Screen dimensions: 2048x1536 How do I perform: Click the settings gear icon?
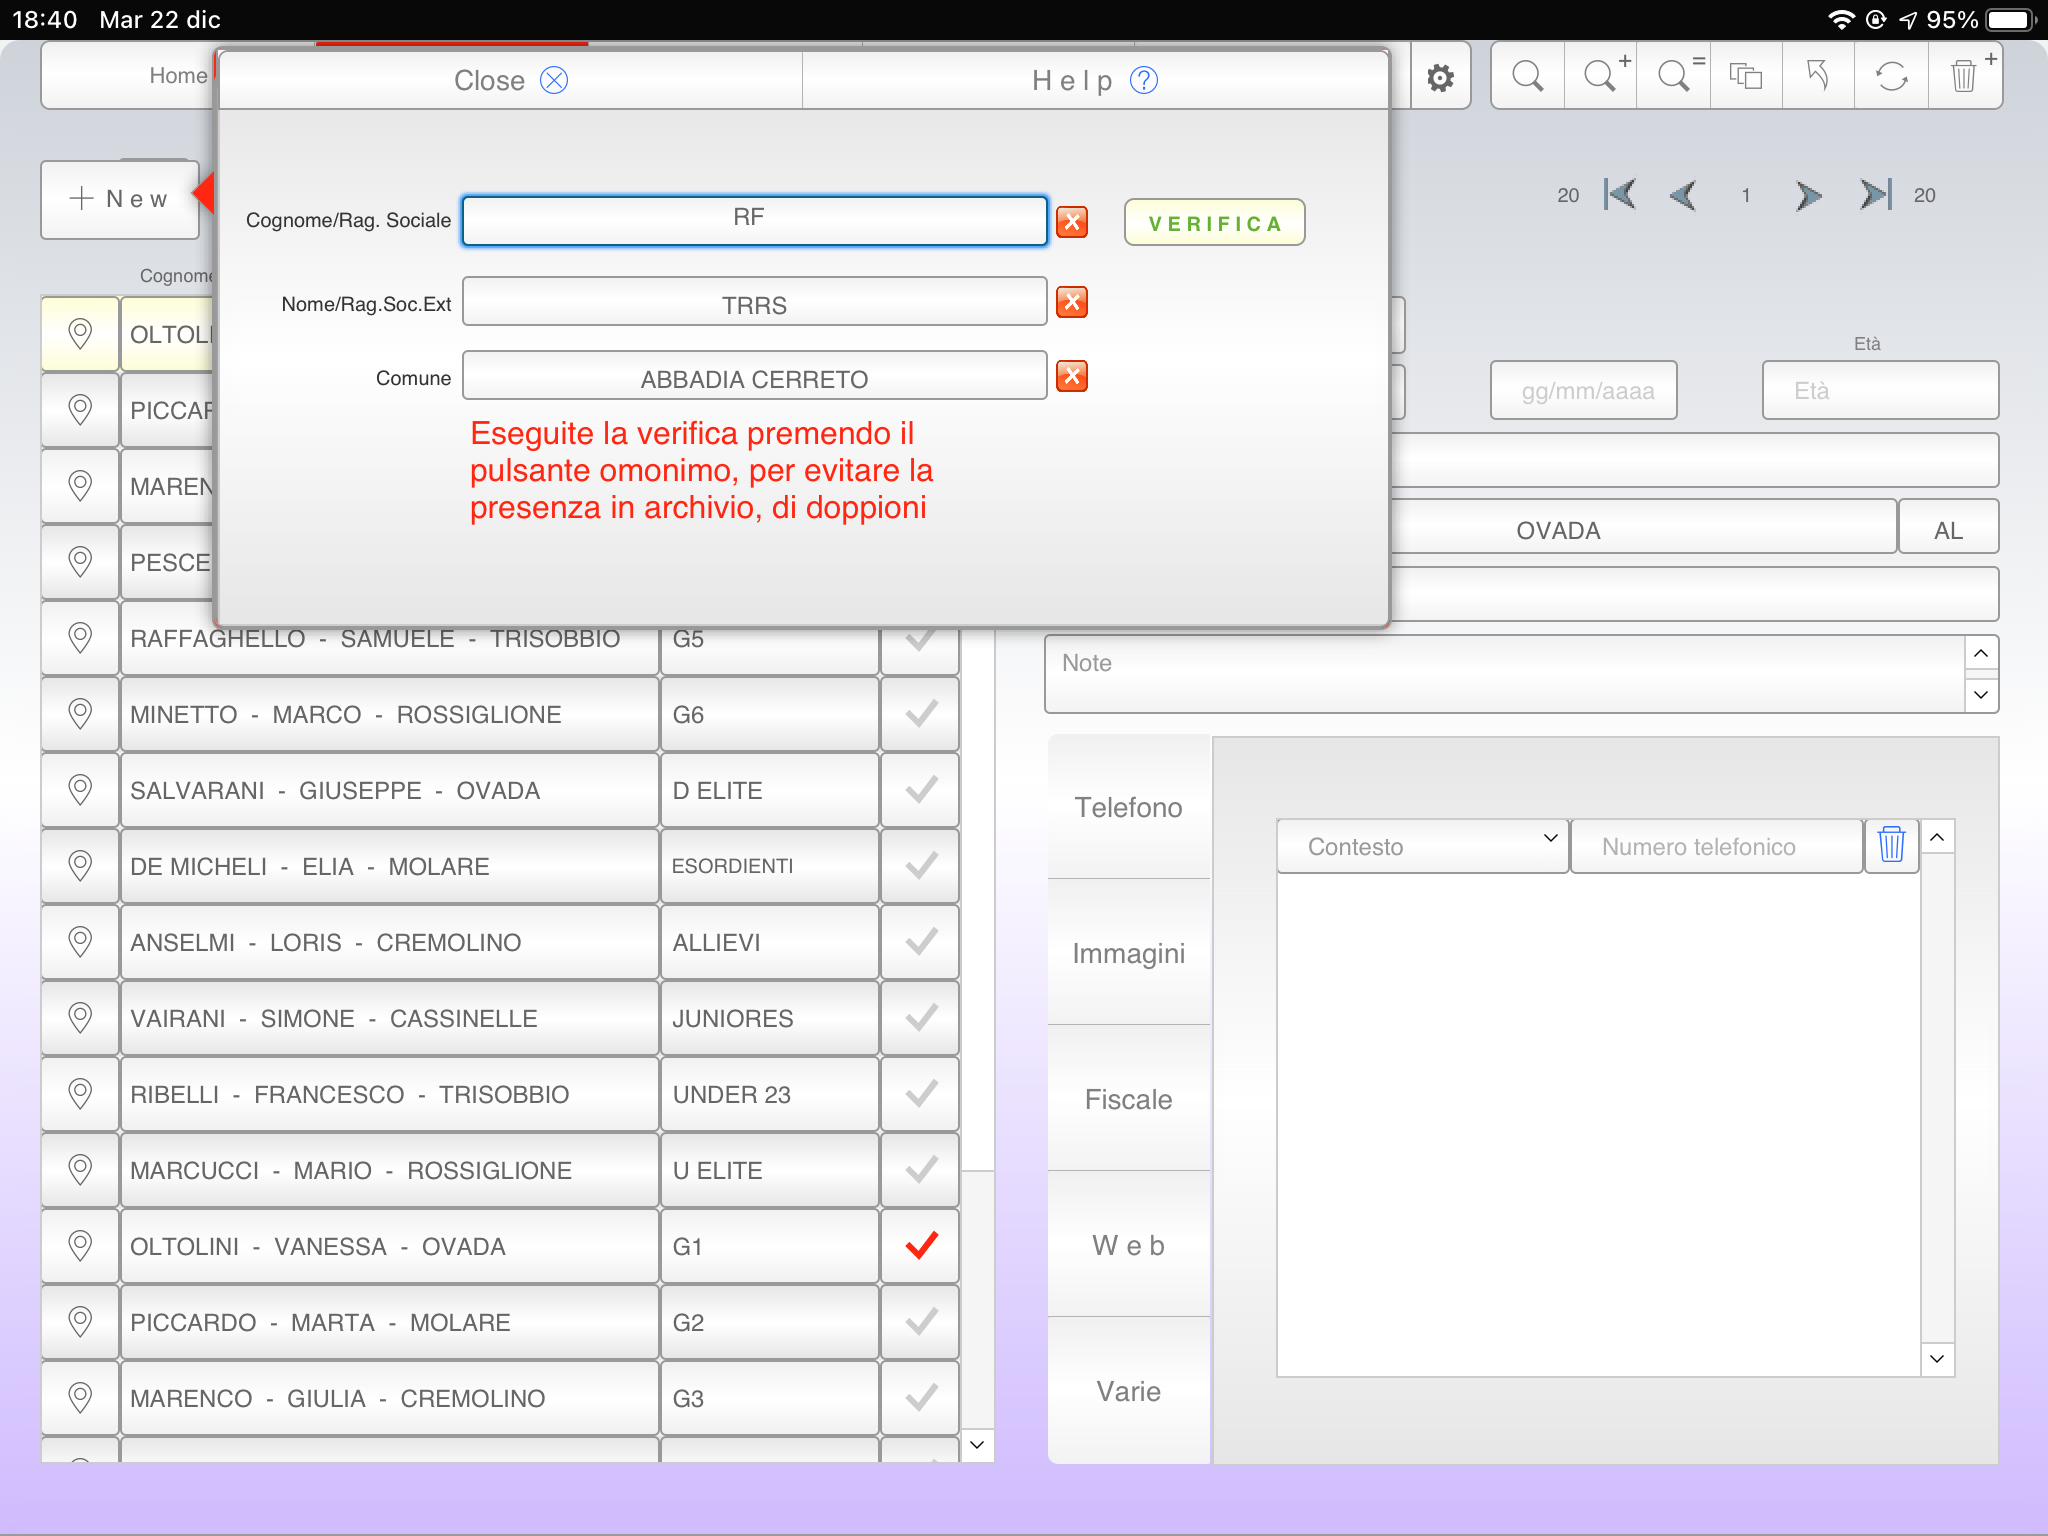pos(1440,78)
